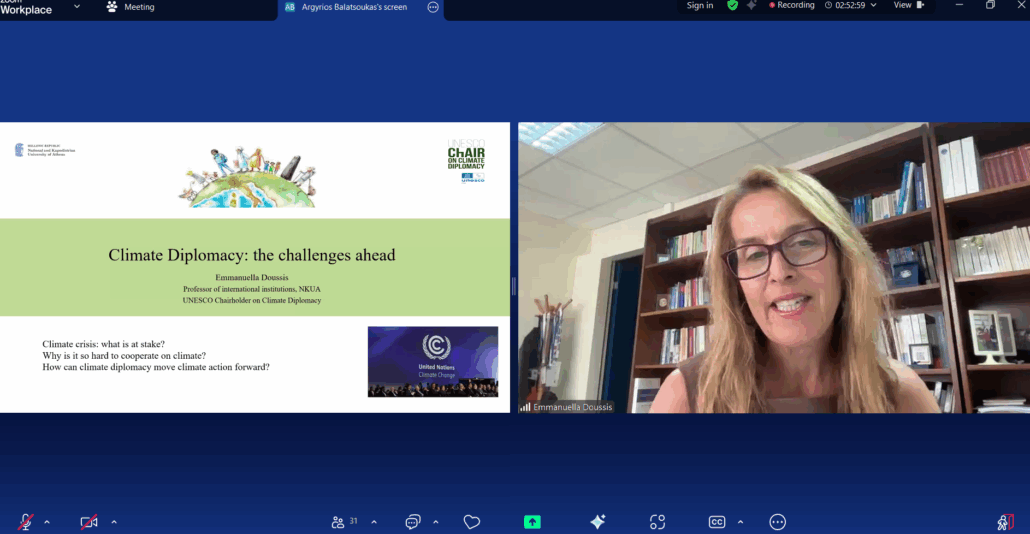Open the More options ellipsis in toolbar
This screenshot has width=1030, height=534.
coord(777,521)
